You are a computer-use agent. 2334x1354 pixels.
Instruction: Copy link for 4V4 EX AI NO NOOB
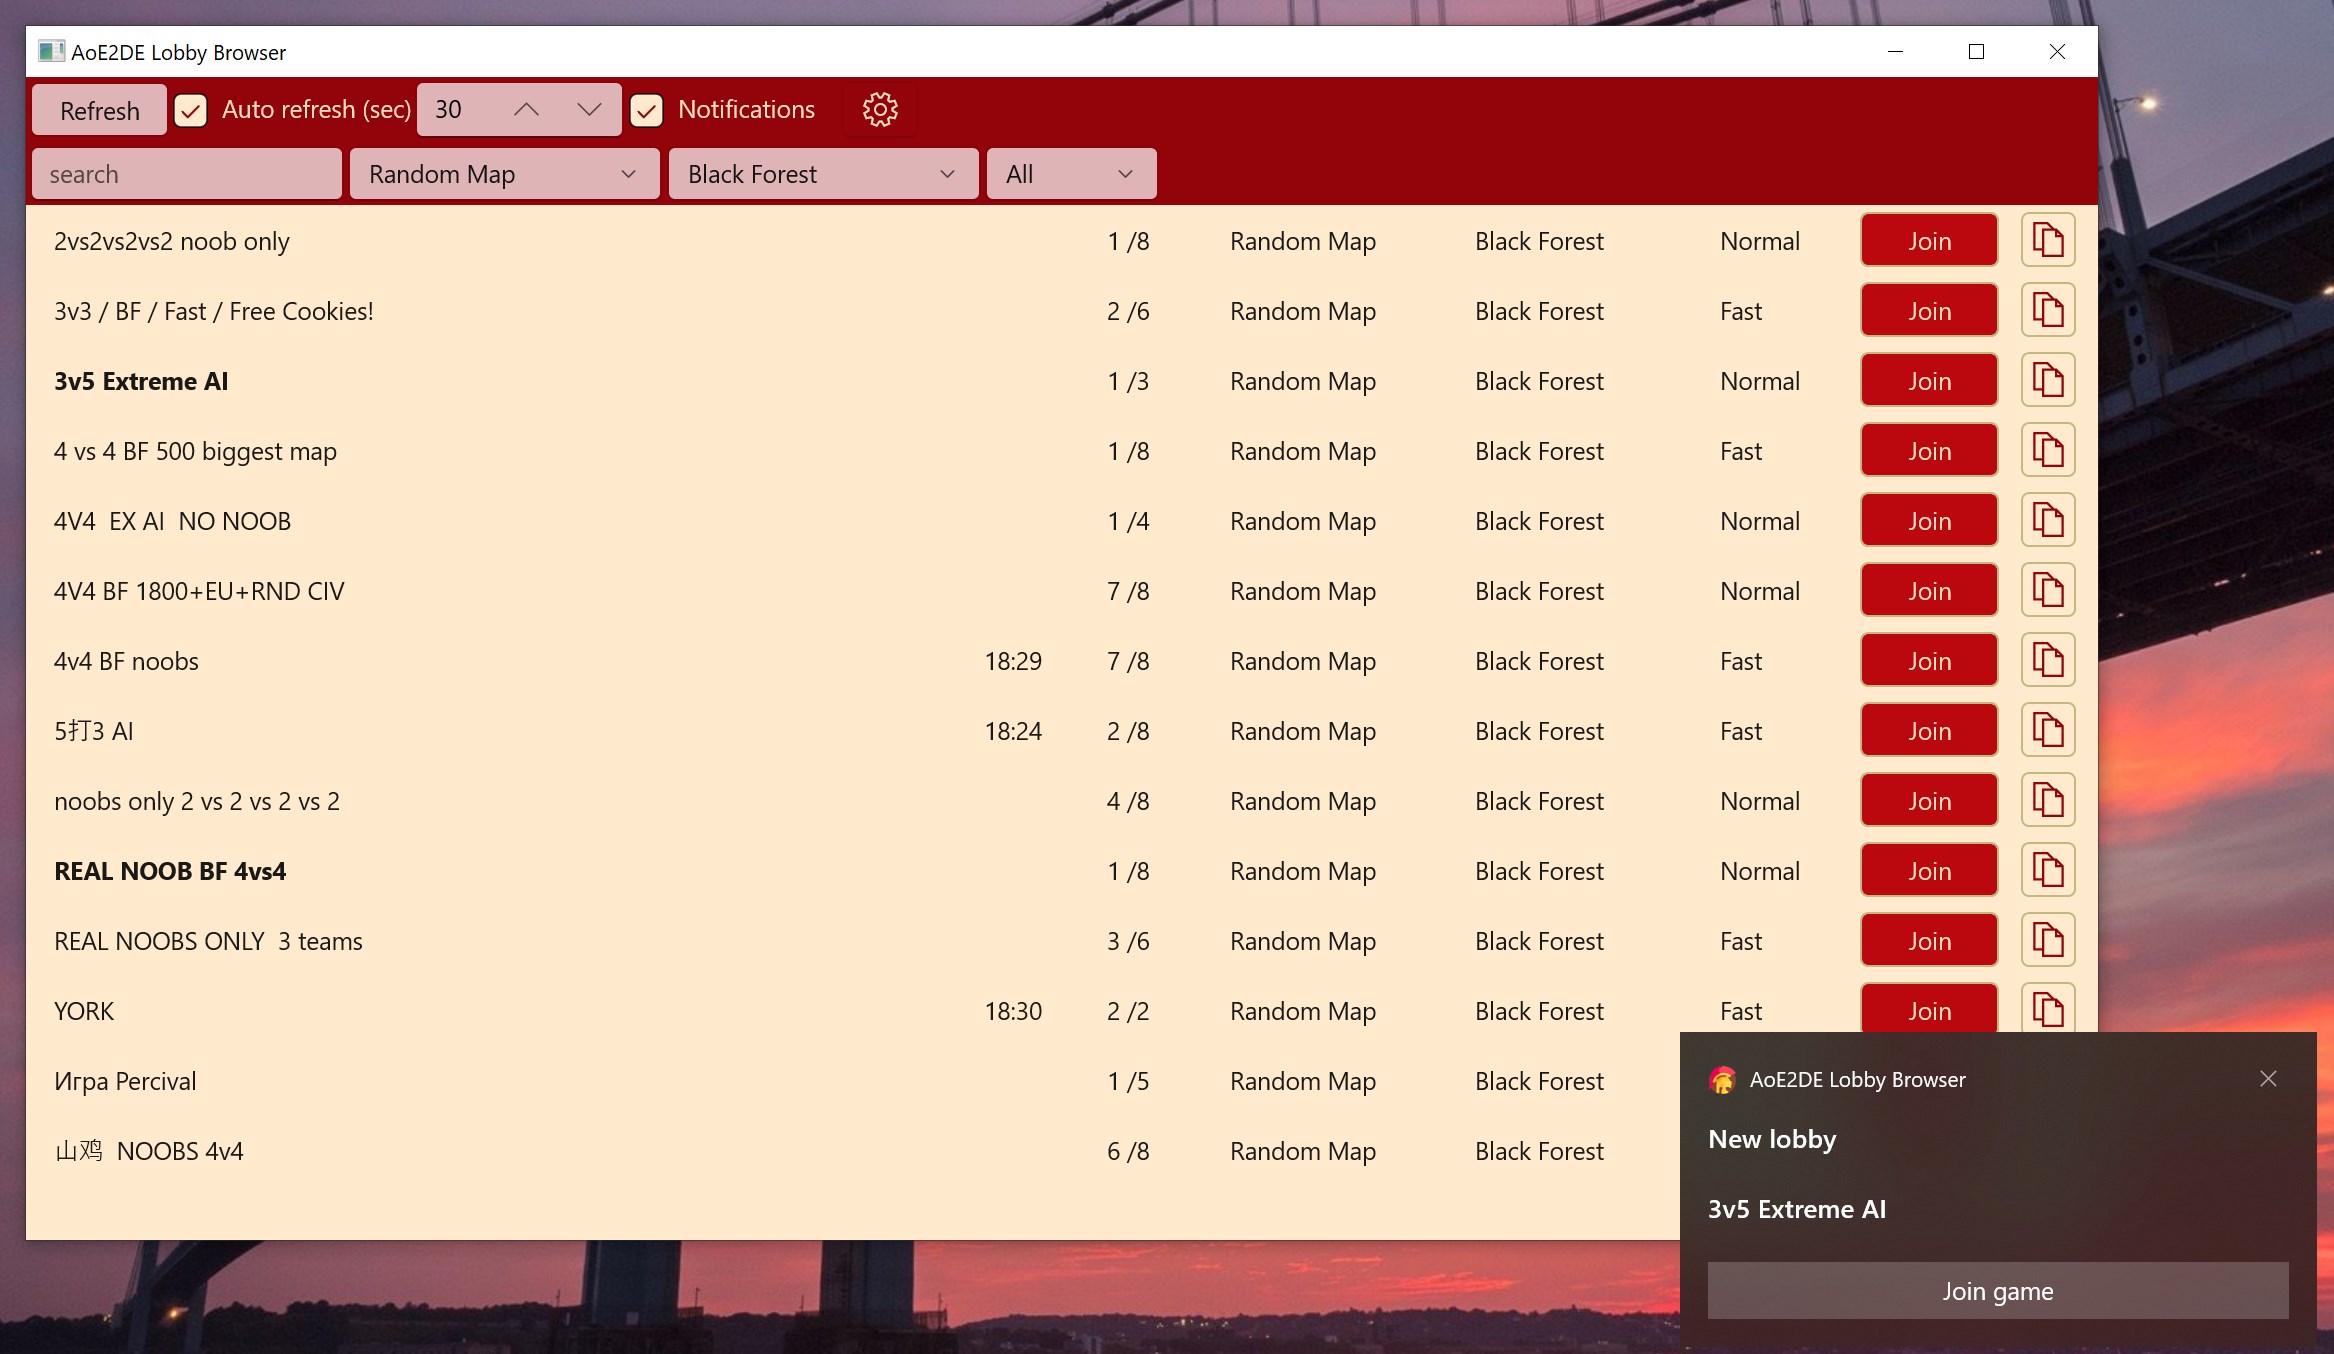coord(2048,520)
